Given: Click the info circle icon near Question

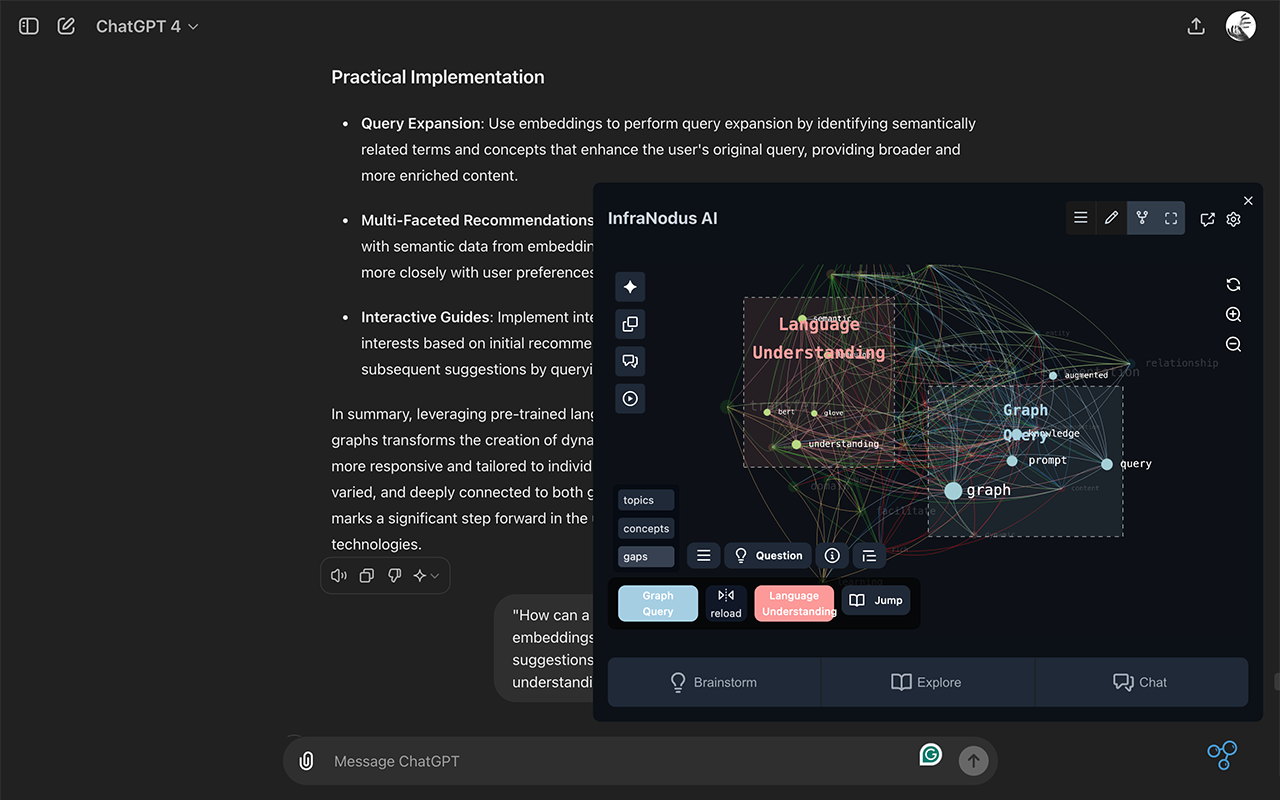Looking at the screenshot, I should click(832, 556).
